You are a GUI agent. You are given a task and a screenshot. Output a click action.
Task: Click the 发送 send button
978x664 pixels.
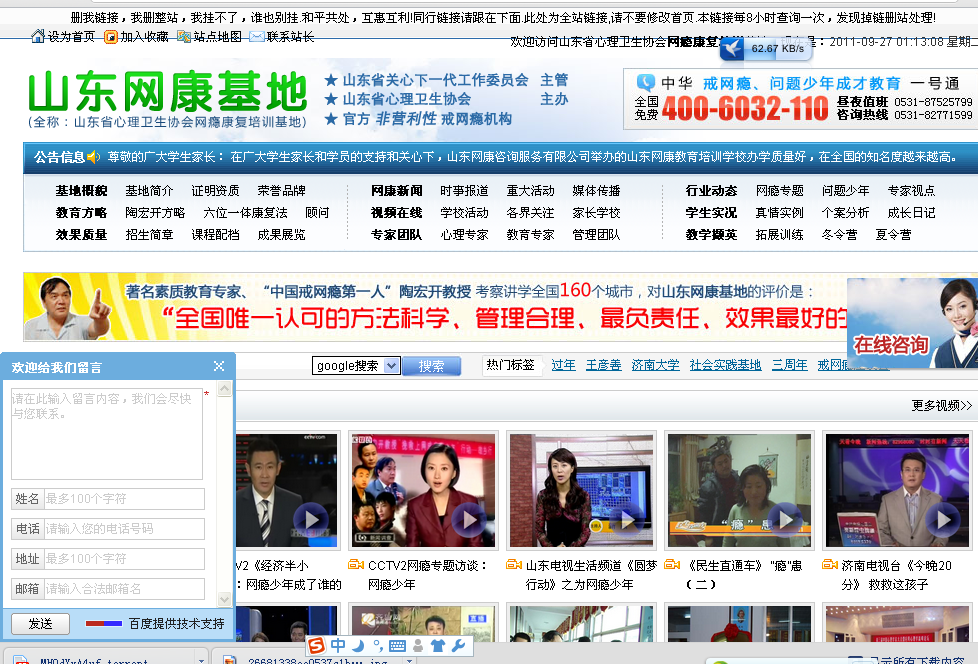pos(41,623)
